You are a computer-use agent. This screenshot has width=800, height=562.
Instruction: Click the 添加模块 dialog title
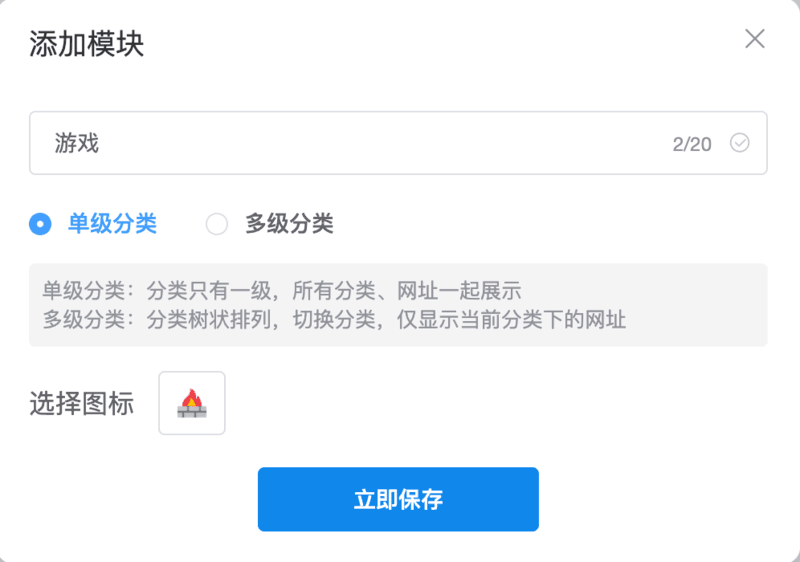(x=86, y=44)
